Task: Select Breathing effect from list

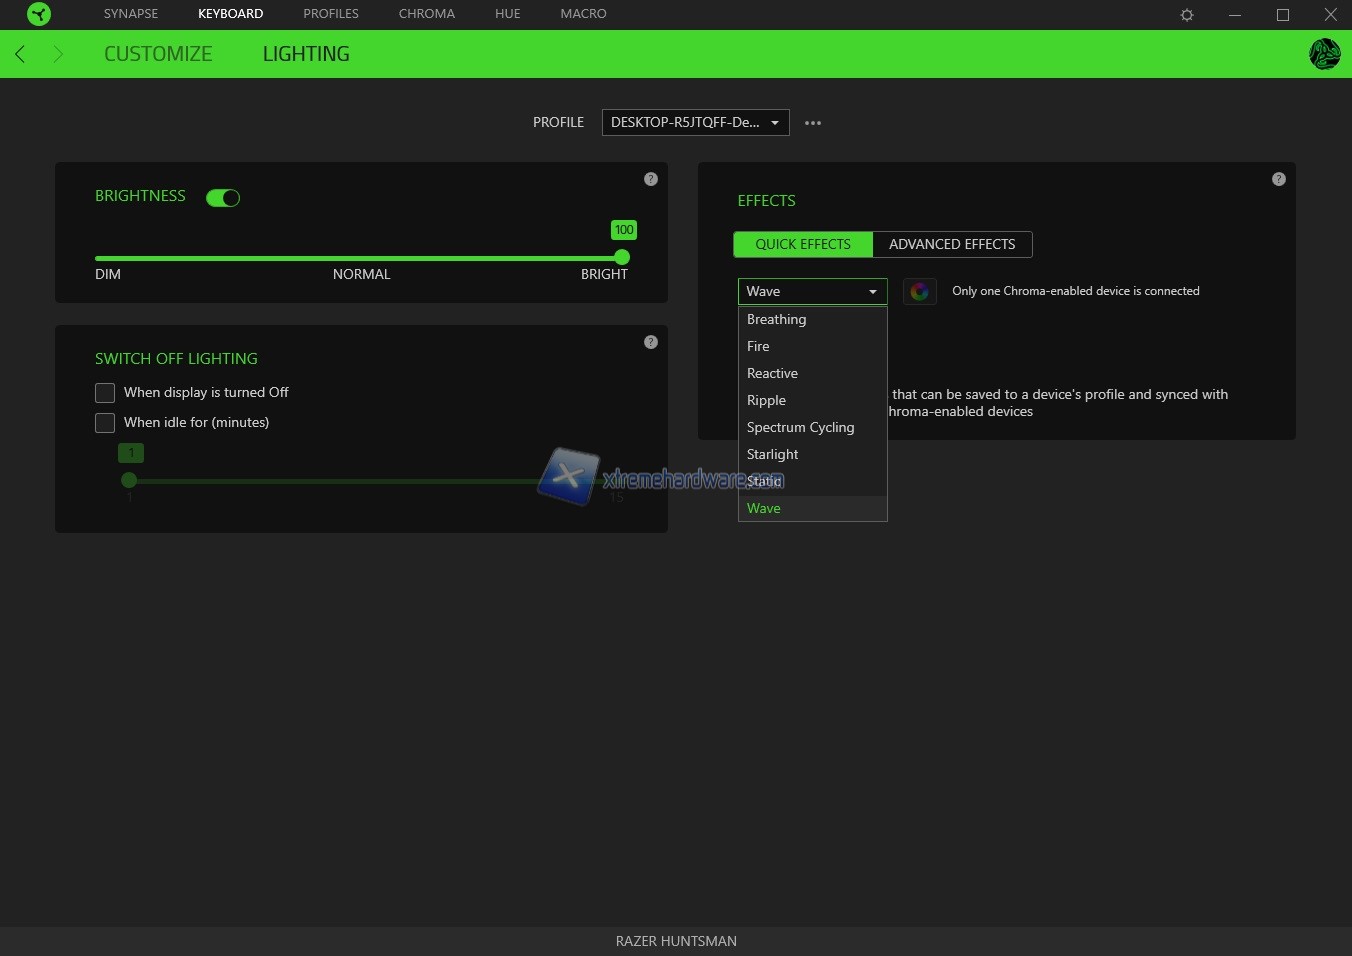Action: coord(813,319)
